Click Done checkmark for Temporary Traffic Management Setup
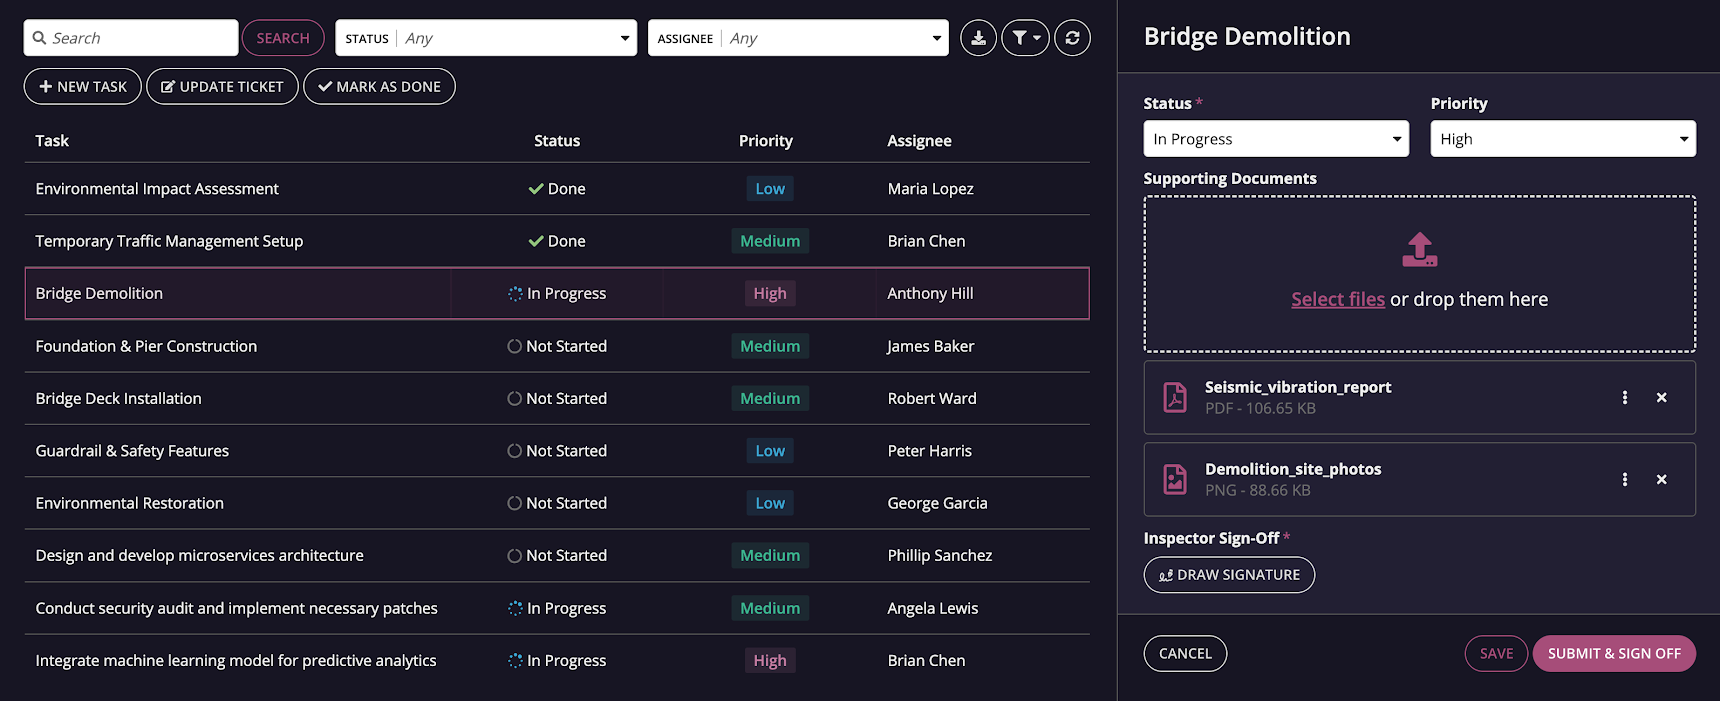 tap(536, 241)
